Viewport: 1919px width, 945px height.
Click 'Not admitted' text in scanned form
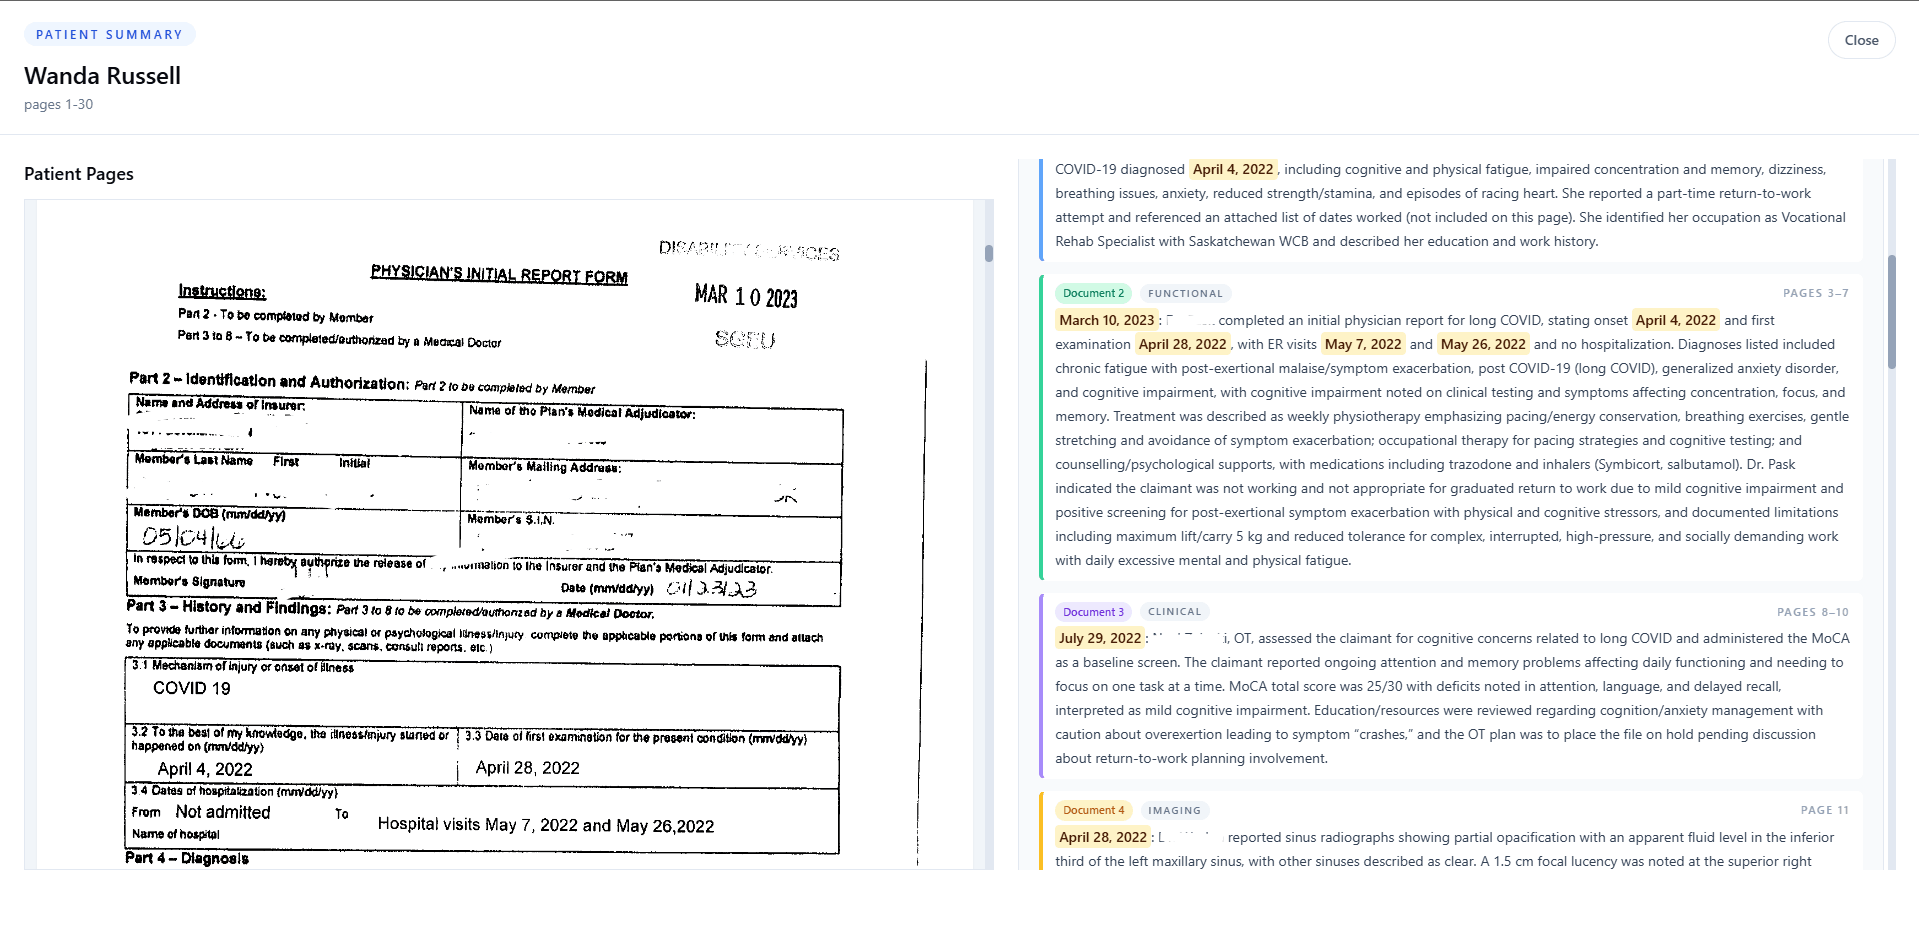pyautogui.click(x=223, y=812)
